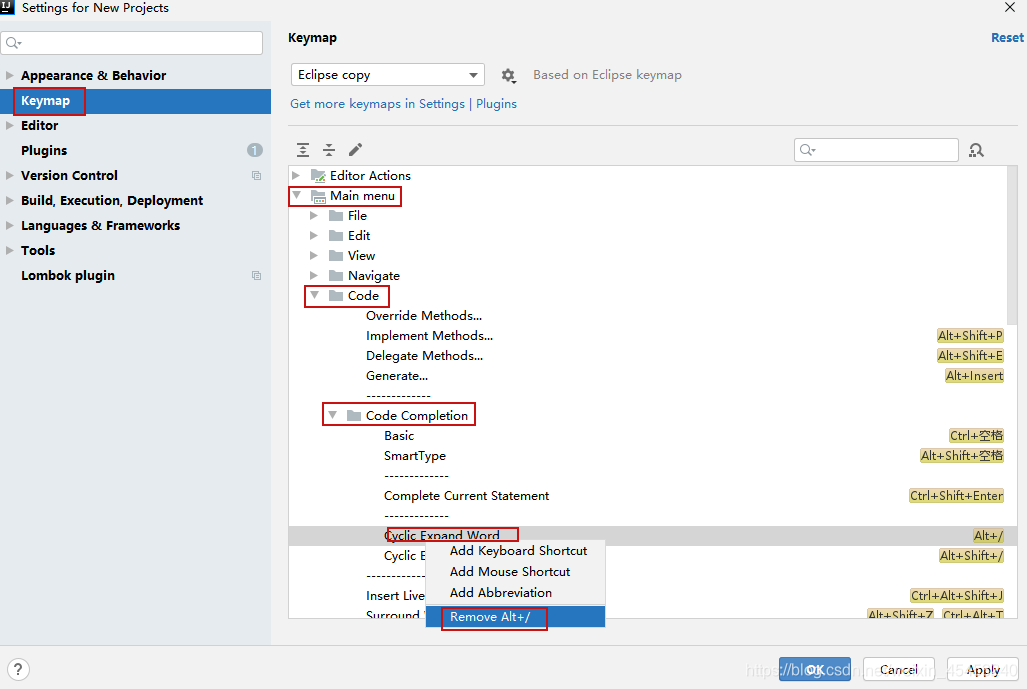The image size is (1027, 689).
Task: Select Delegate Methods... action row
Action: point(648,356)
